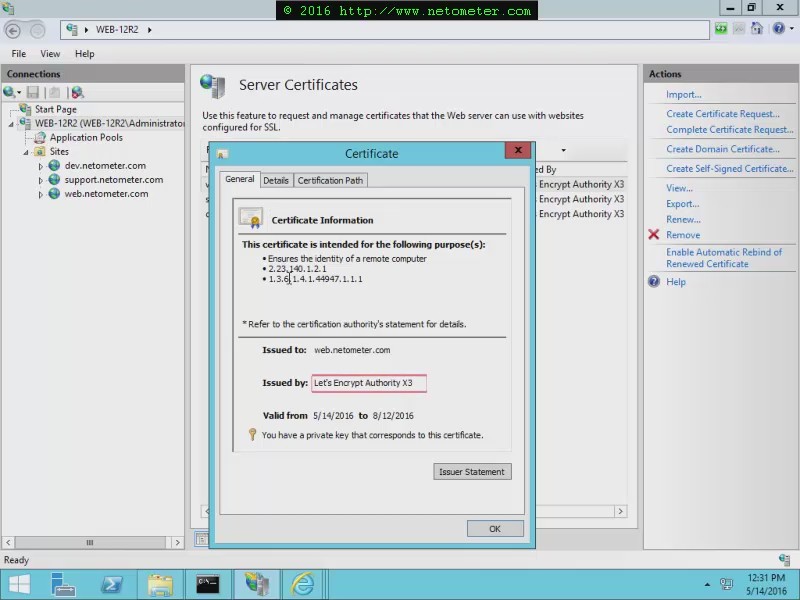Click the dev.netometer.com globe icon
This screenshot has width=800, height=600.
pyautogui.click(x=55, y=165)
